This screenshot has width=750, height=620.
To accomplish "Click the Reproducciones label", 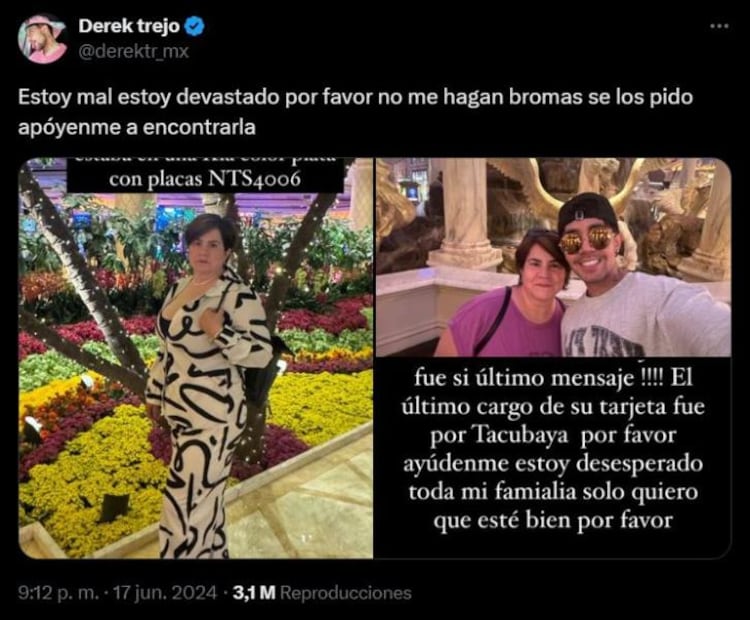I will pyautogui.click(x=345, y=593).
